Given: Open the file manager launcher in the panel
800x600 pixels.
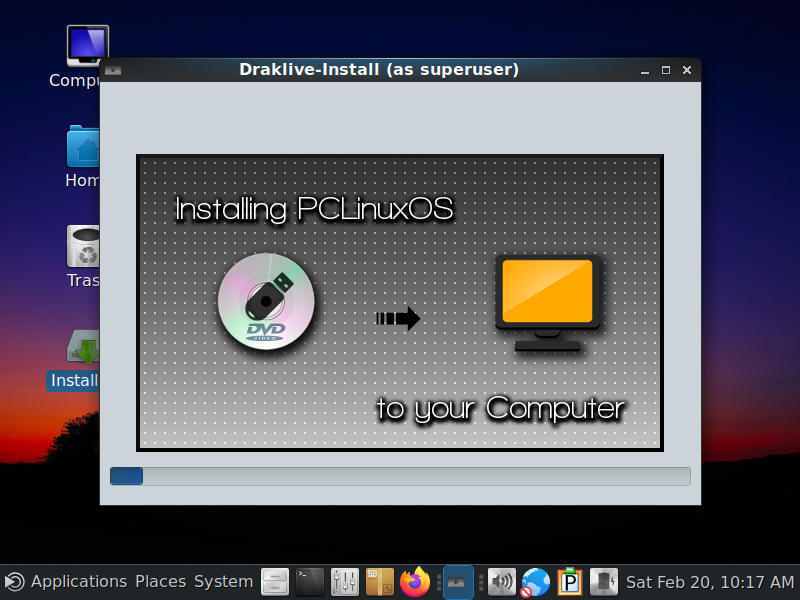Looking at the screenshot, I should 275,582.
